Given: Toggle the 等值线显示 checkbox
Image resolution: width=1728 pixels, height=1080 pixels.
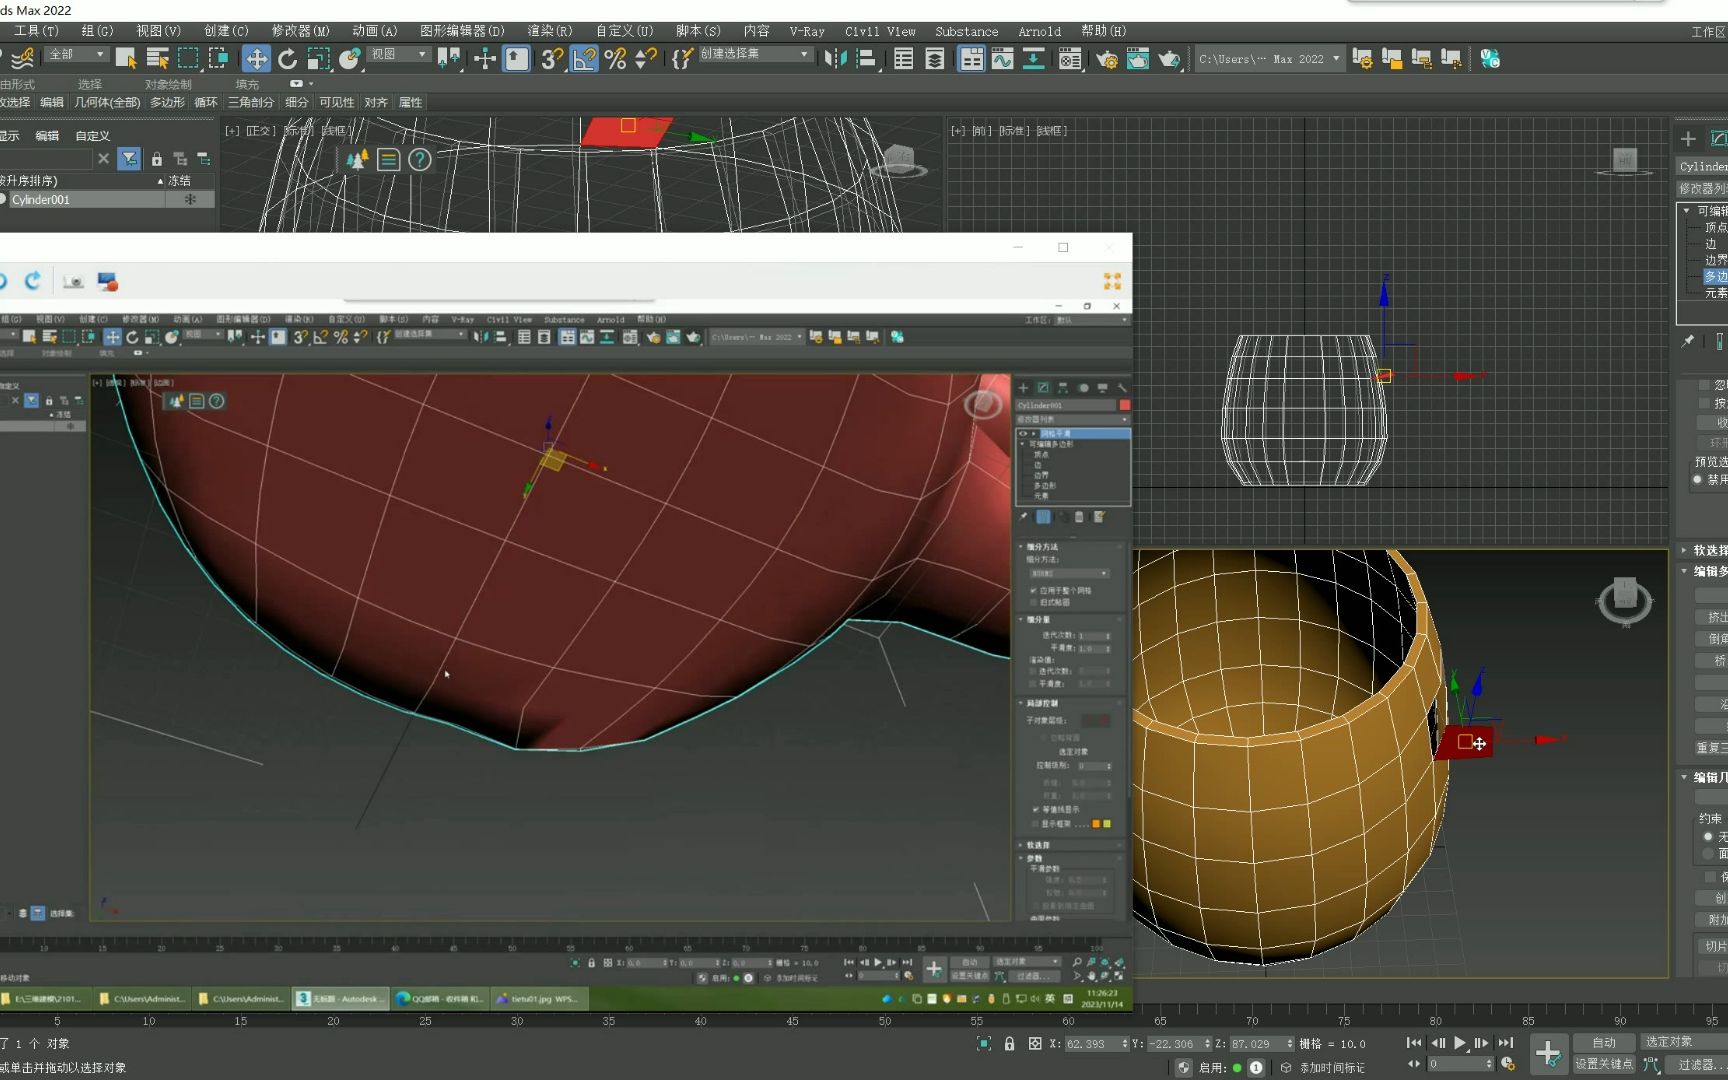Looking at the screenshot, I should coord(1036,809).
